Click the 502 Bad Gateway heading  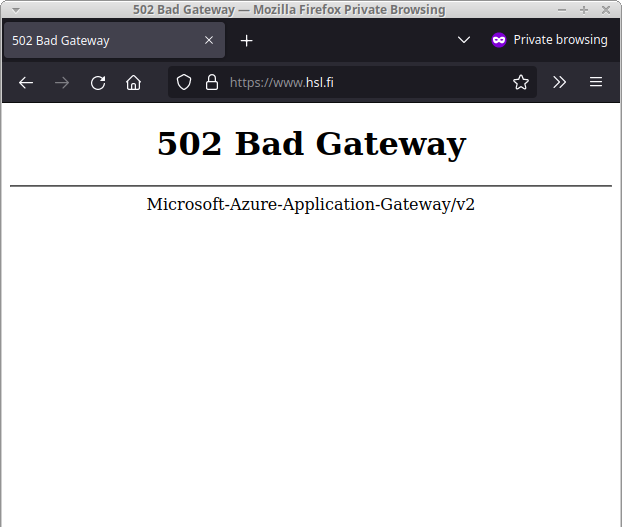(311, 144)
